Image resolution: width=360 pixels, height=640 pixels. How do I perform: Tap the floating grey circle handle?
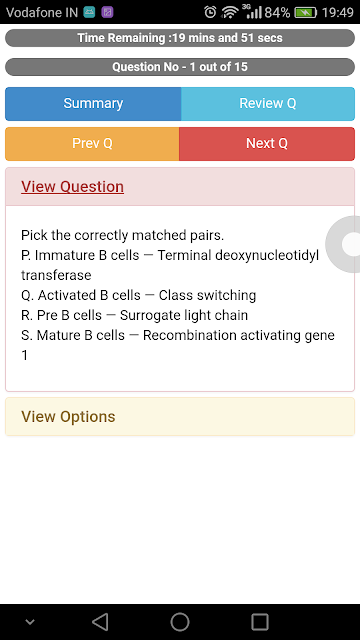344,244
